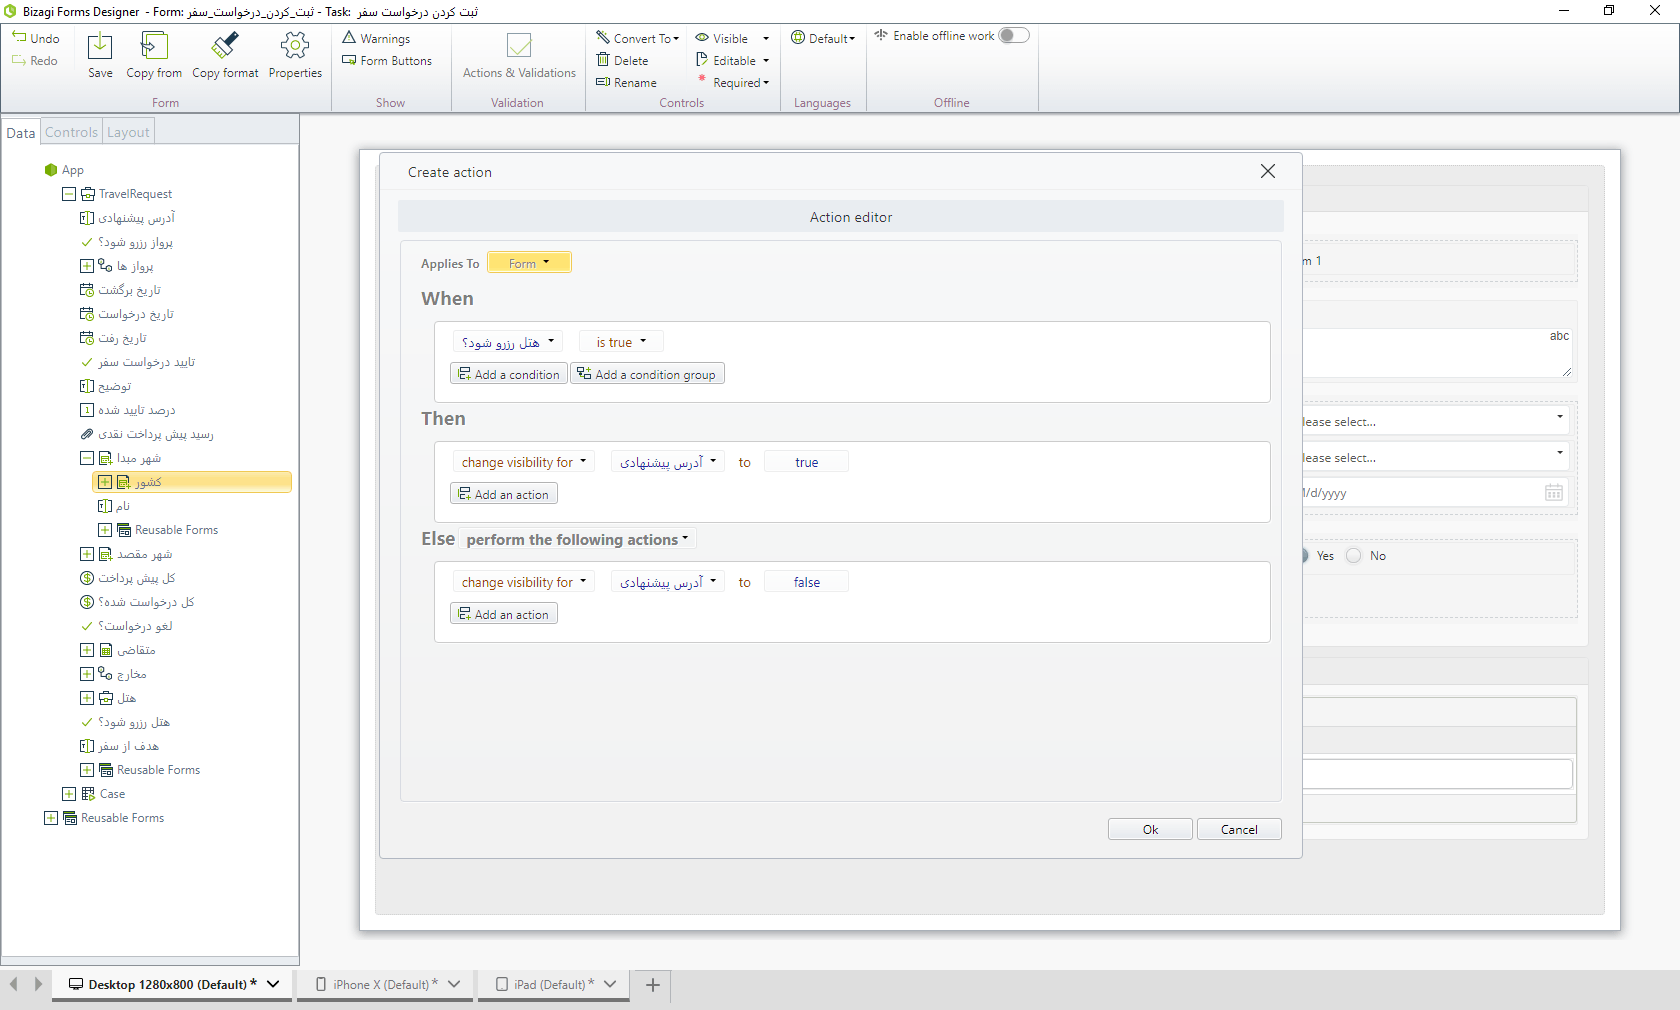Open the 'is true' operator dropdown
The height and width of the screenshot is (1010, 1680).
click(x=621, y=342)
